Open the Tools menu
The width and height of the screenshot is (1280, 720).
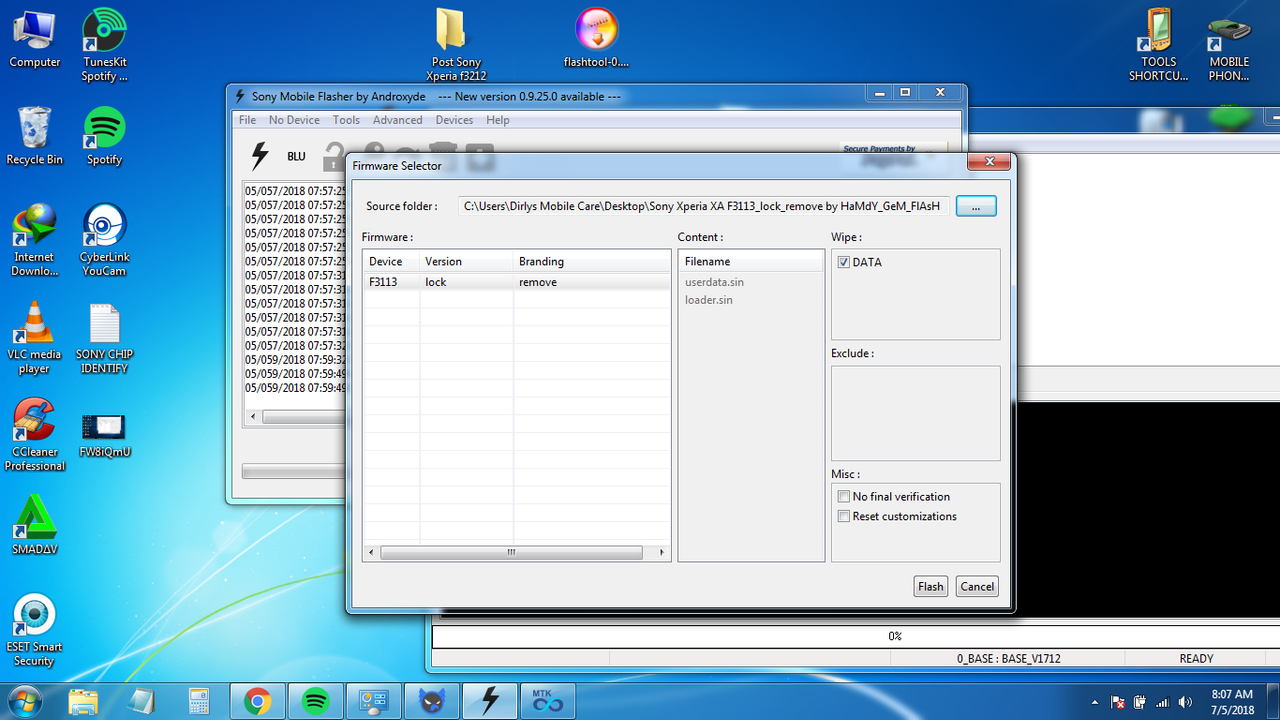coord(346,120)
